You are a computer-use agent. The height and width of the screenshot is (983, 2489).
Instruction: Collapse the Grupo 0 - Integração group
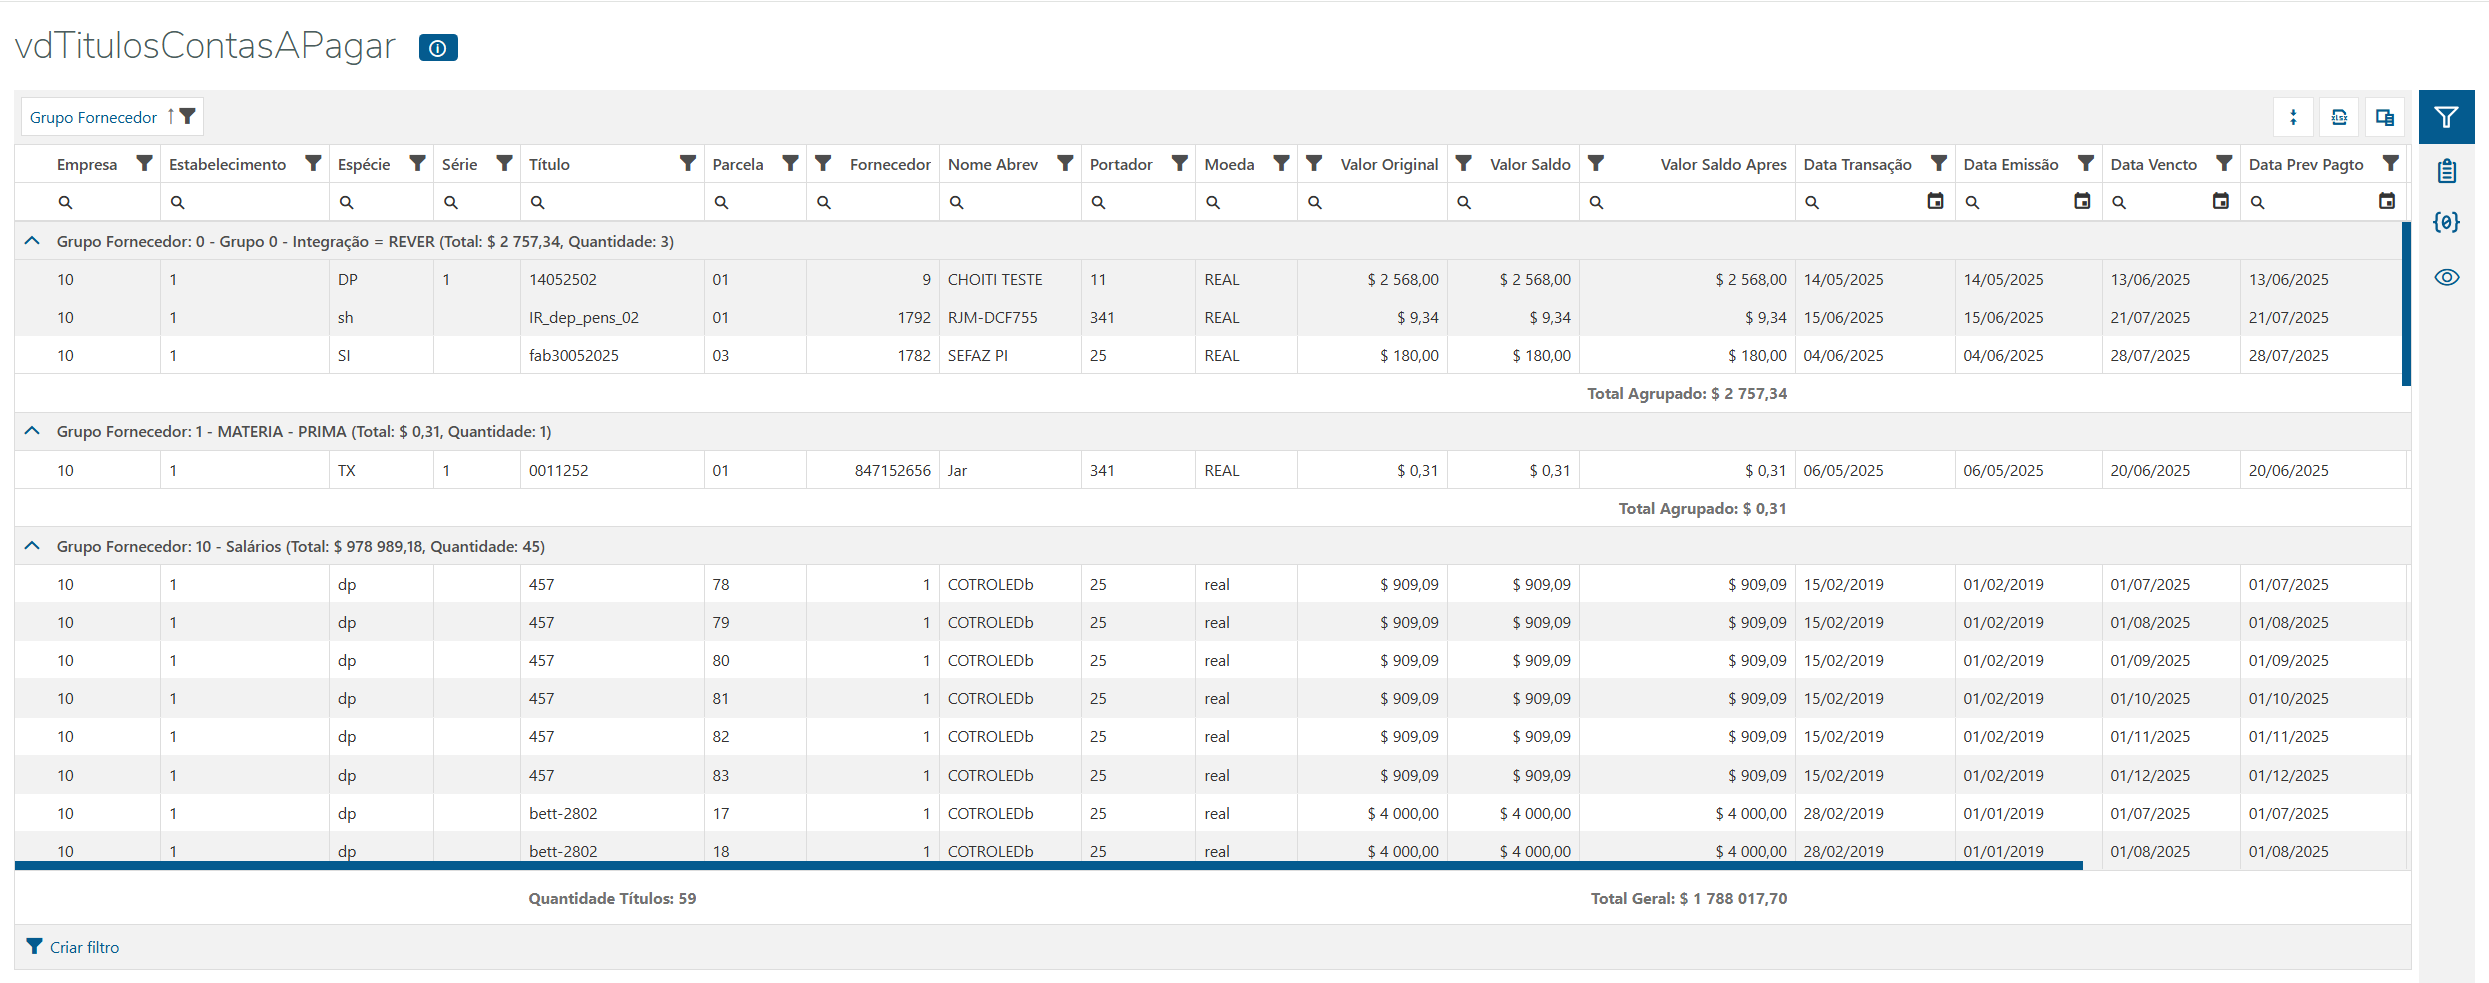[x=32, y=241]
